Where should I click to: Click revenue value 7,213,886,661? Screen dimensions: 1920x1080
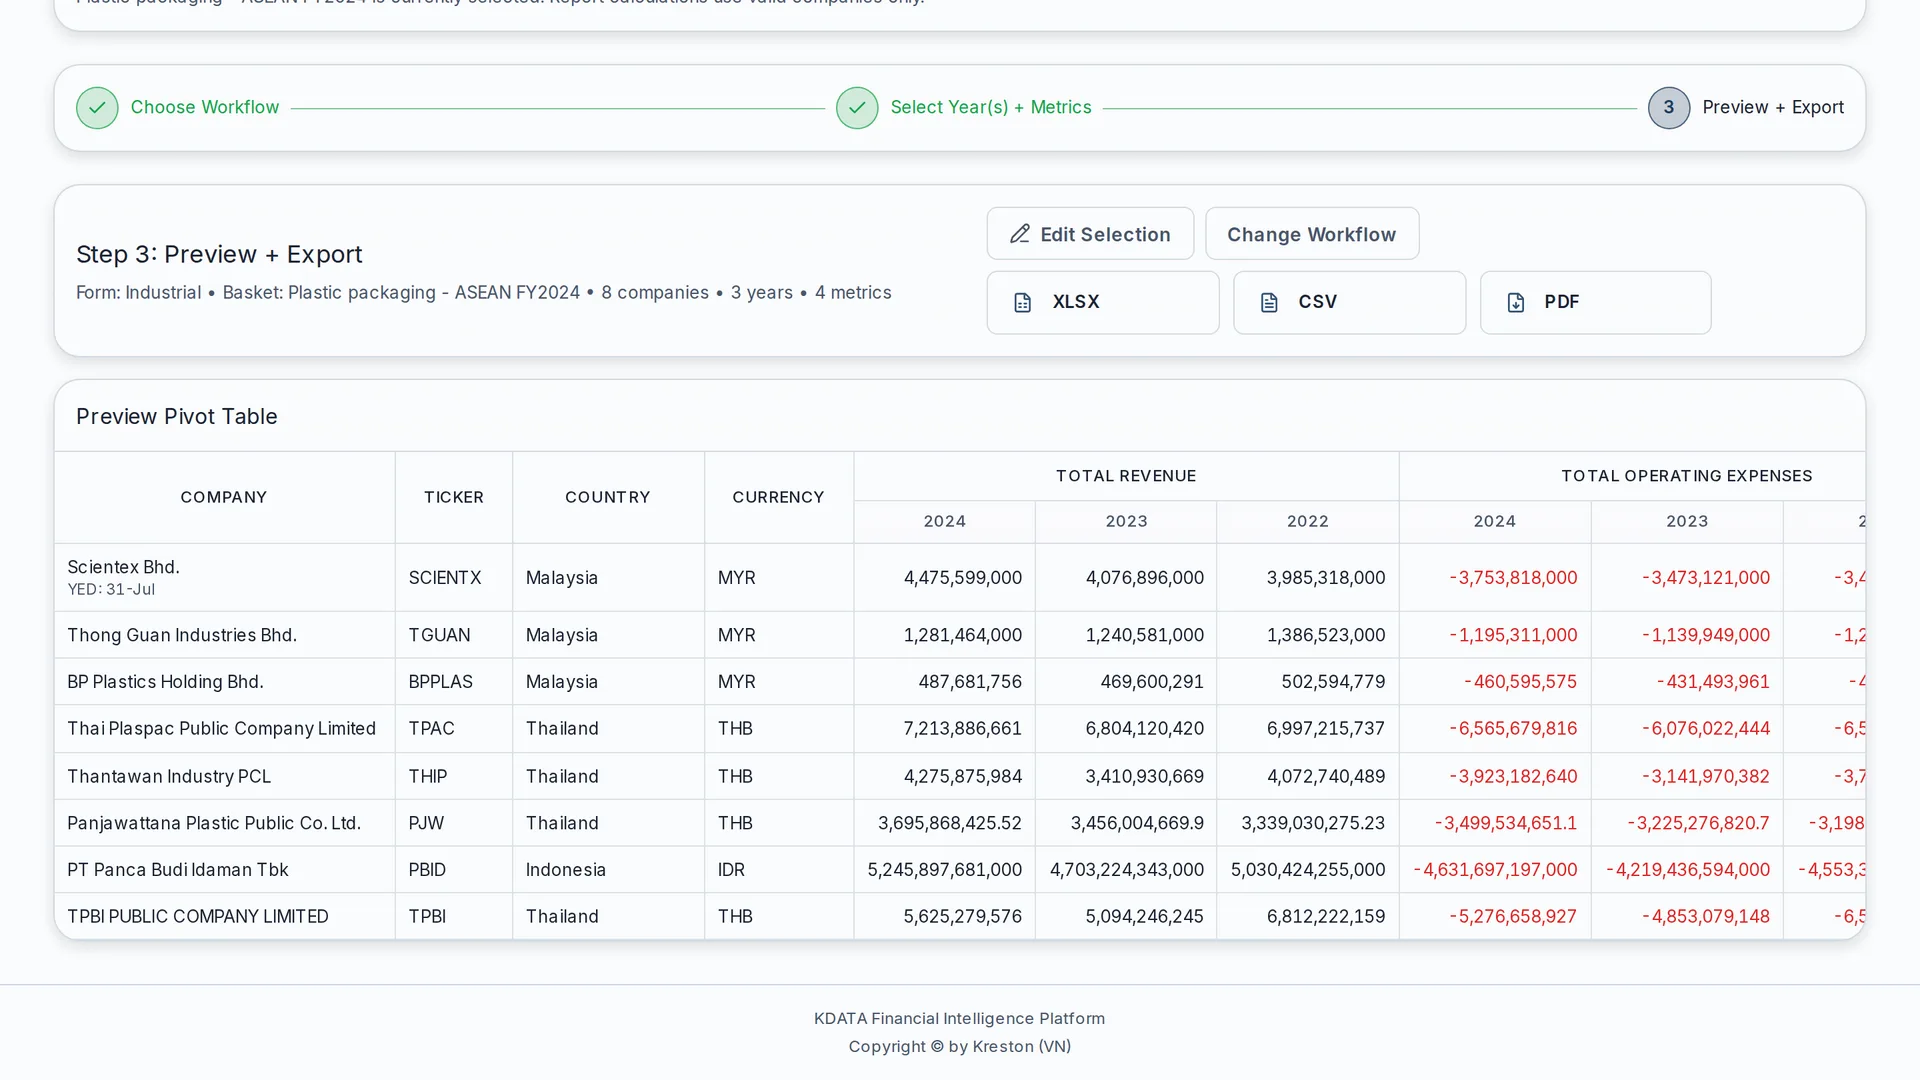[x=962, y=729]
